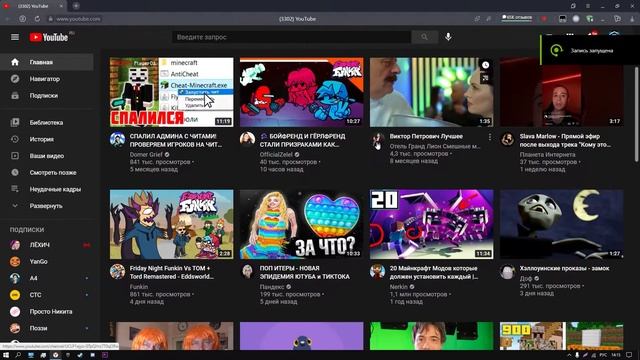Screen dimensions: 640x360
Task: Click the purple app icon in taskbar
Action: click(105, 355)
